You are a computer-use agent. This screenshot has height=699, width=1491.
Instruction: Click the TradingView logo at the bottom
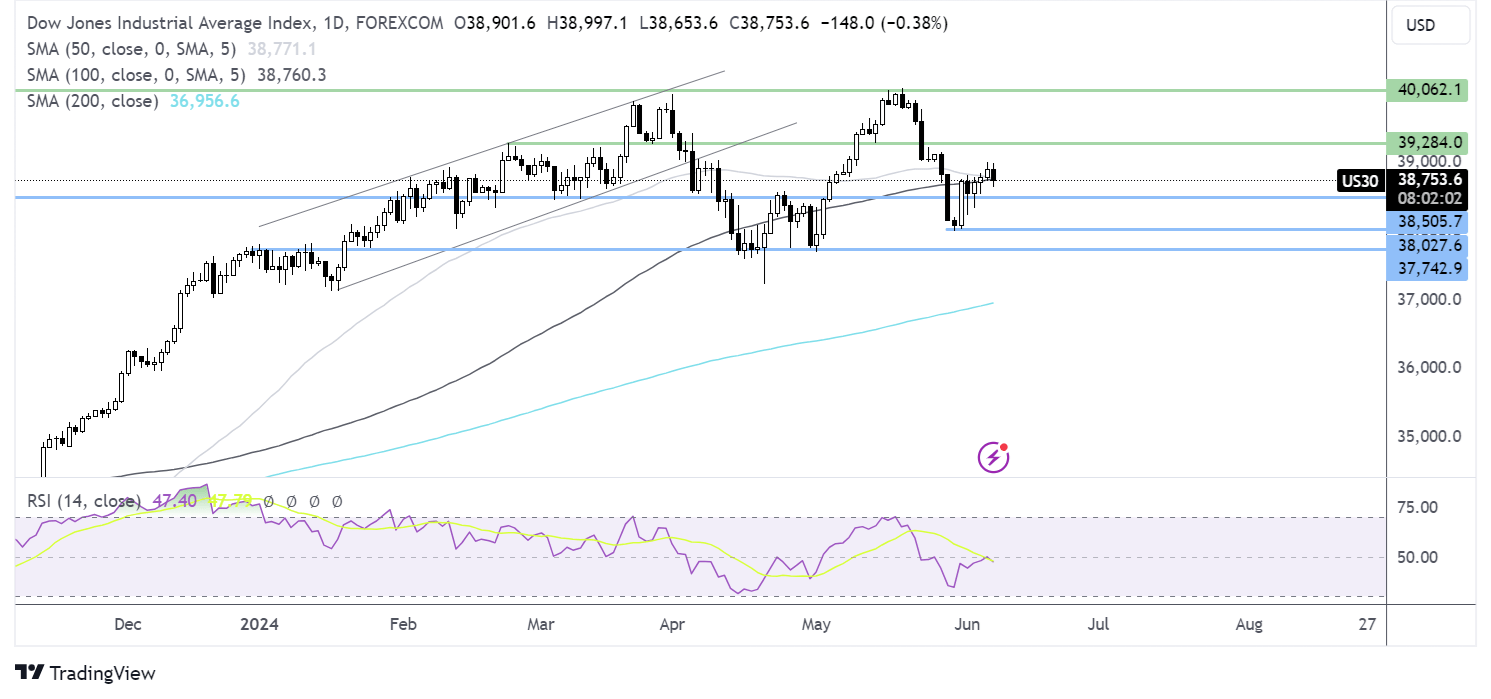[x=85, y=673]
